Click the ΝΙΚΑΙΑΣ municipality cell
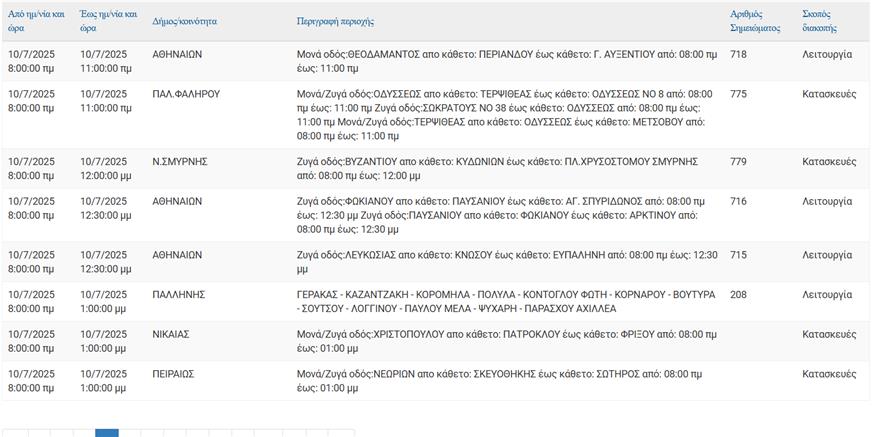 tap(171, 334)
